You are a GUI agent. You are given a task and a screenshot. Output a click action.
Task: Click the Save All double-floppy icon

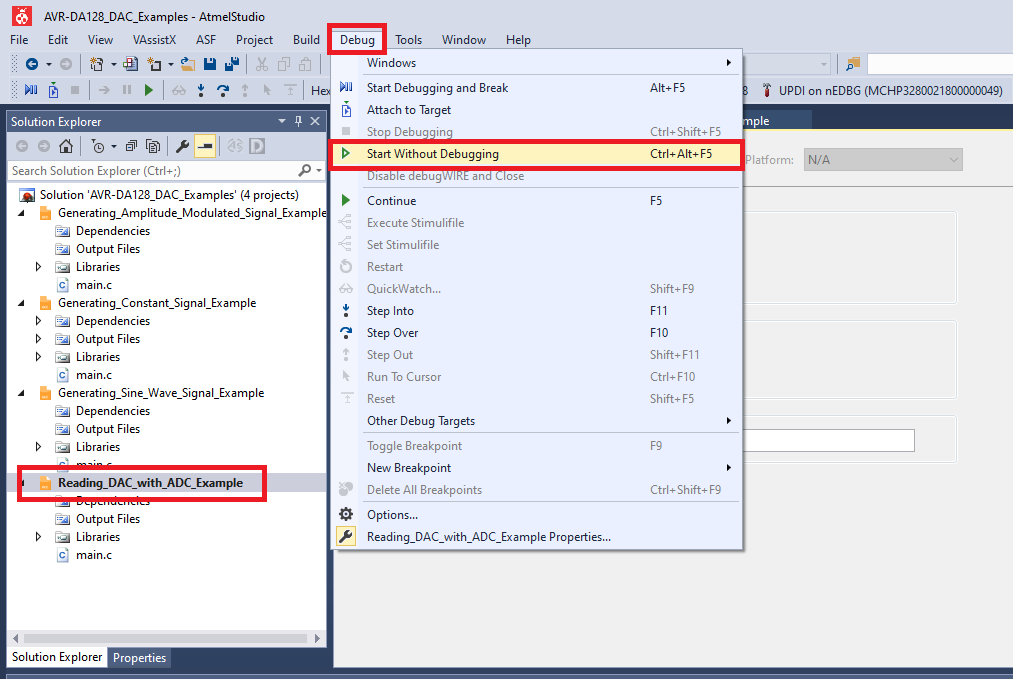coord(232,64)
